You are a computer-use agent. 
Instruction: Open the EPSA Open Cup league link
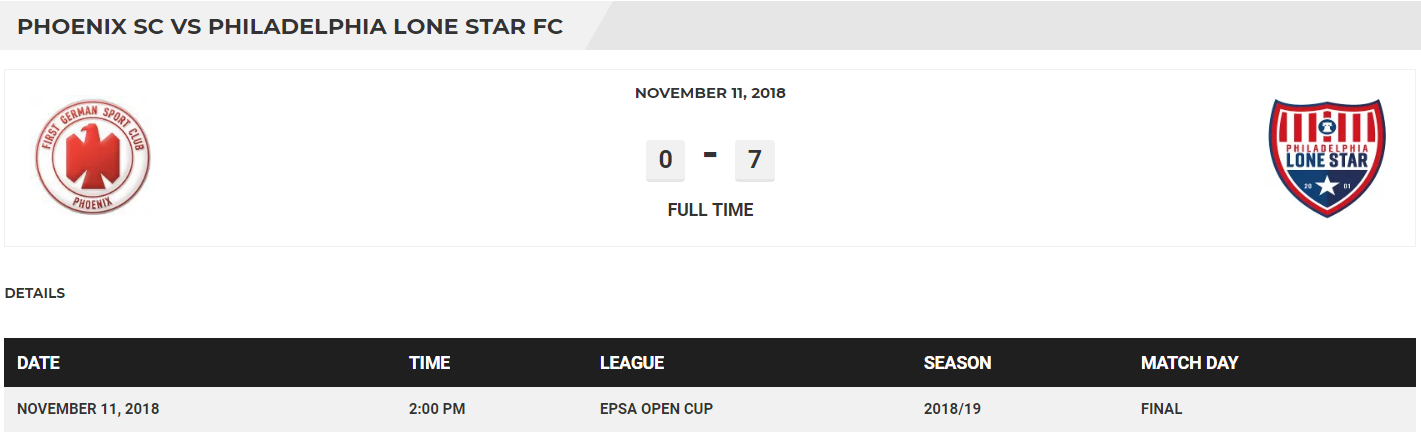click(x=656, y=409)
